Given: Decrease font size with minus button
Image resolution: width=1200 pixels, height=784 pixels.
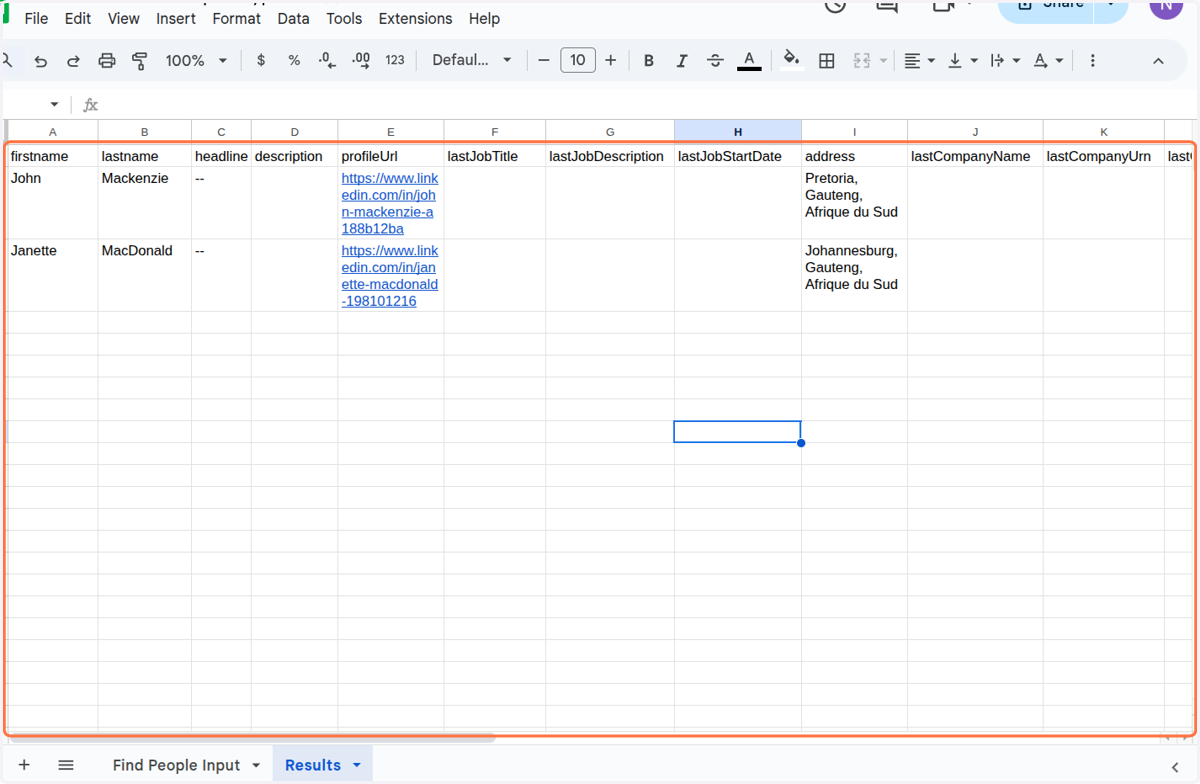Looking at the screenshot, I should 544,60.
